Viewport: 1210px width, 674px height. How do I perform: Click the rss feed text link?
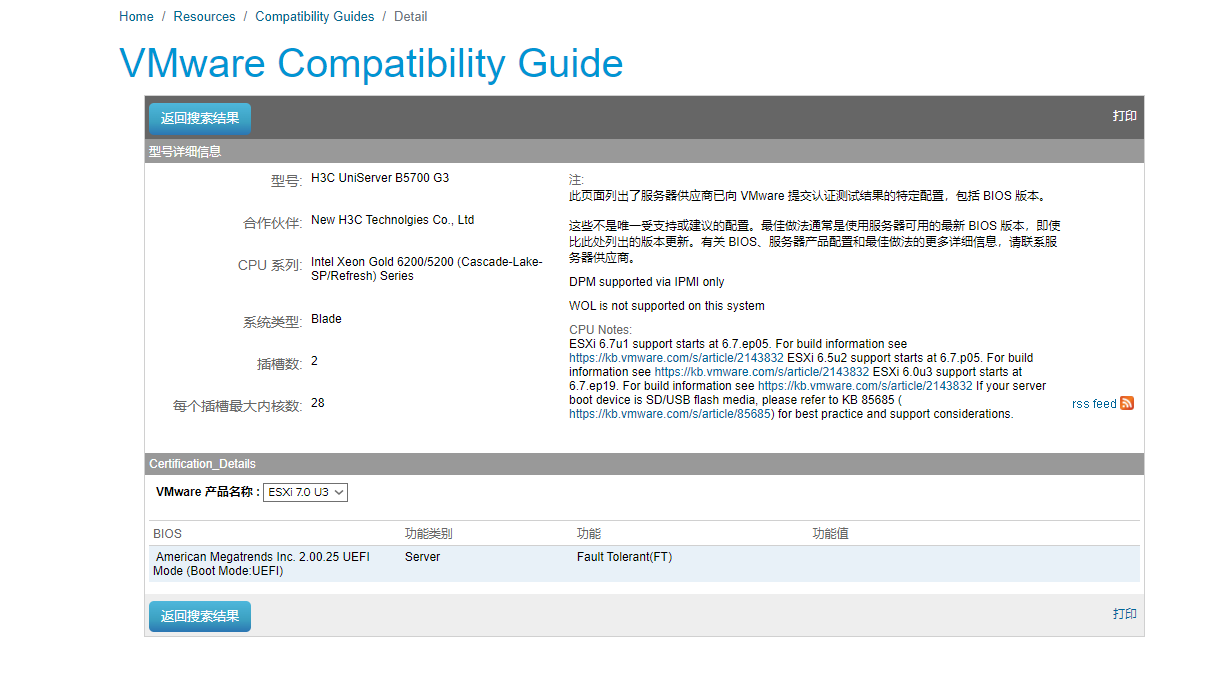pyautogui.click(x=1094, y=404)
